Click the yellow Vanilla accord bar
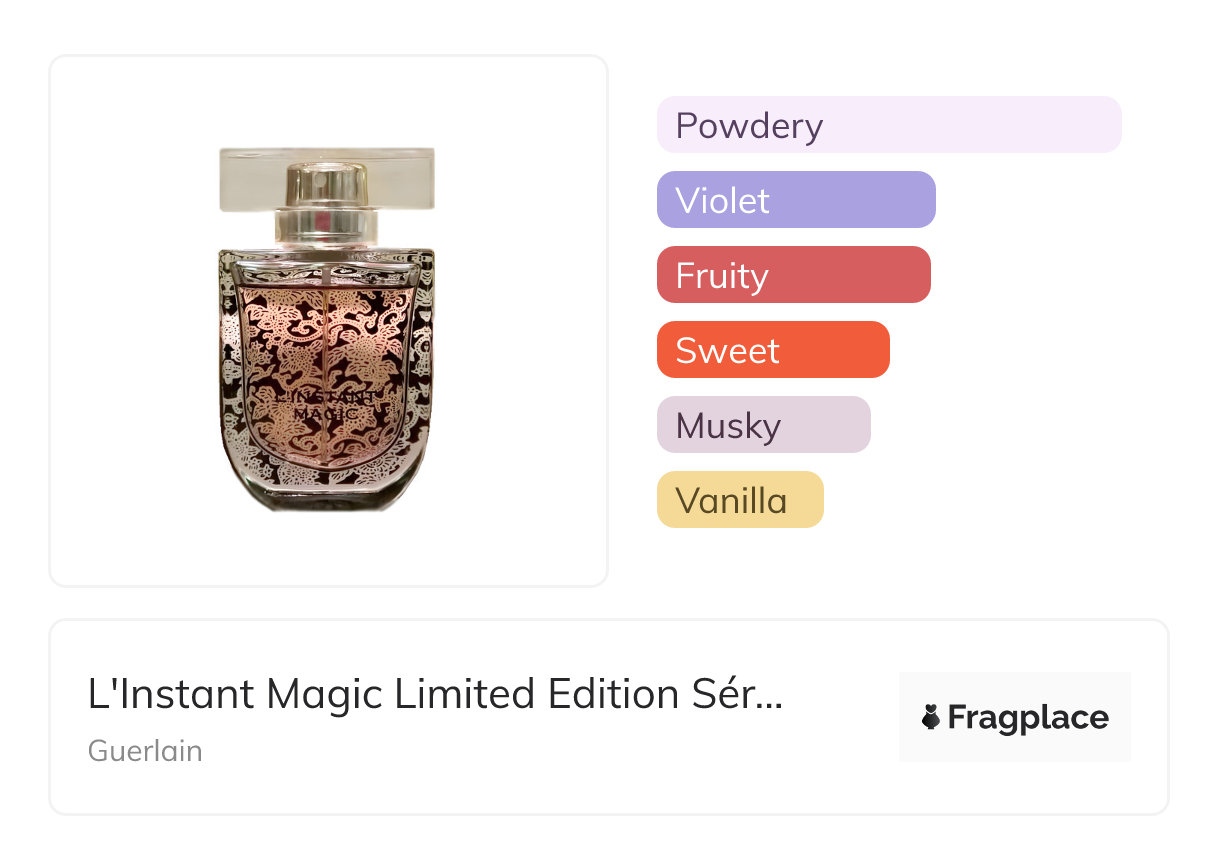This screenshot has height=864, width=1218. point(739,500)
